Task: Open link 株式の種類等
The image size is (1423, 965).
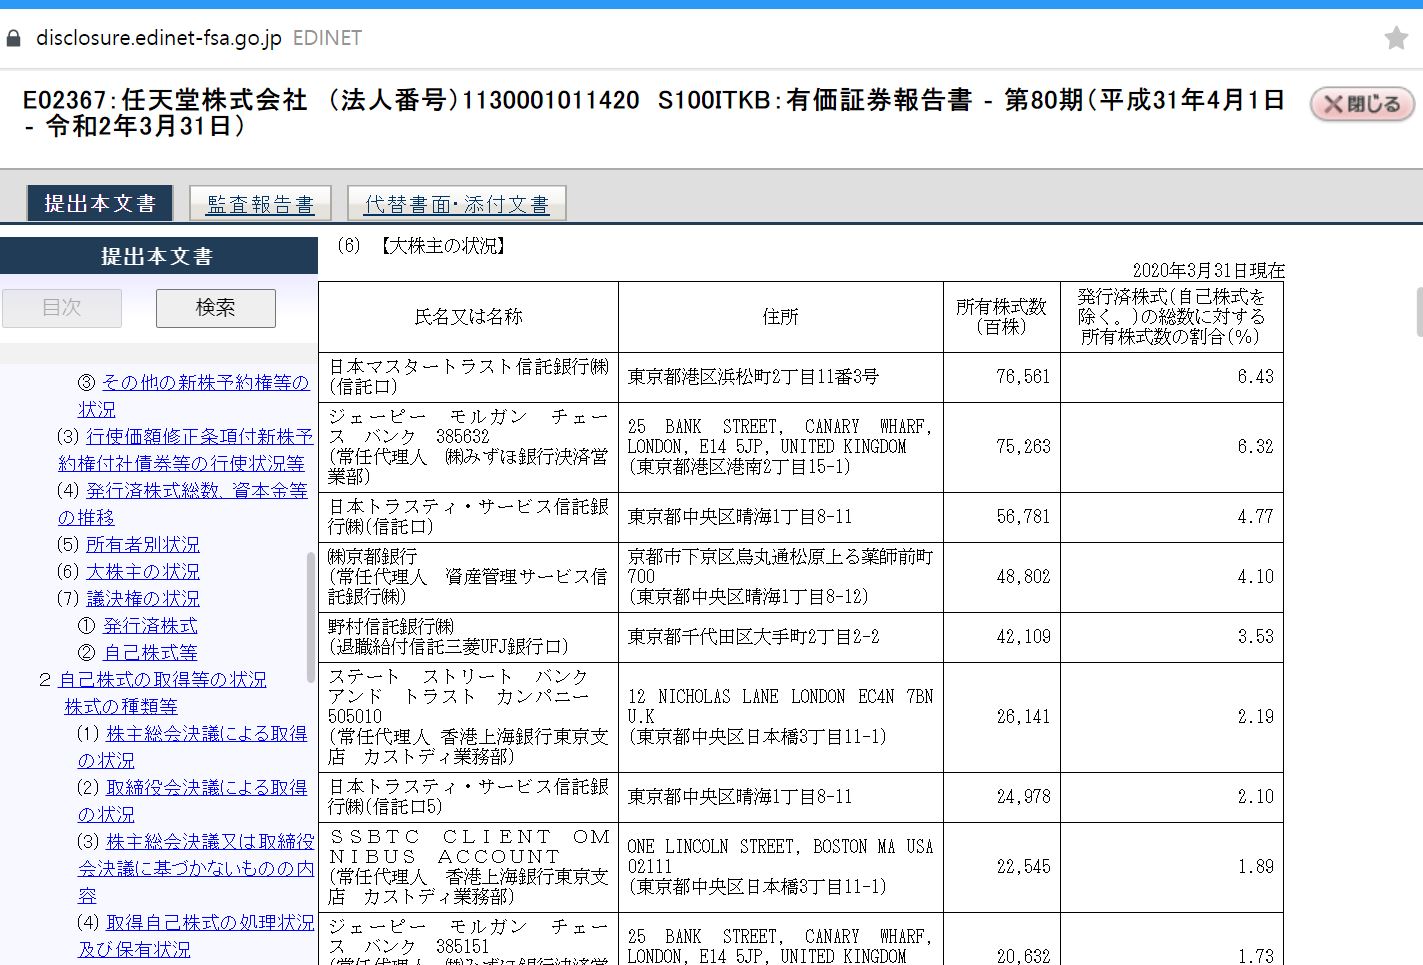Action: click(121, 706)
